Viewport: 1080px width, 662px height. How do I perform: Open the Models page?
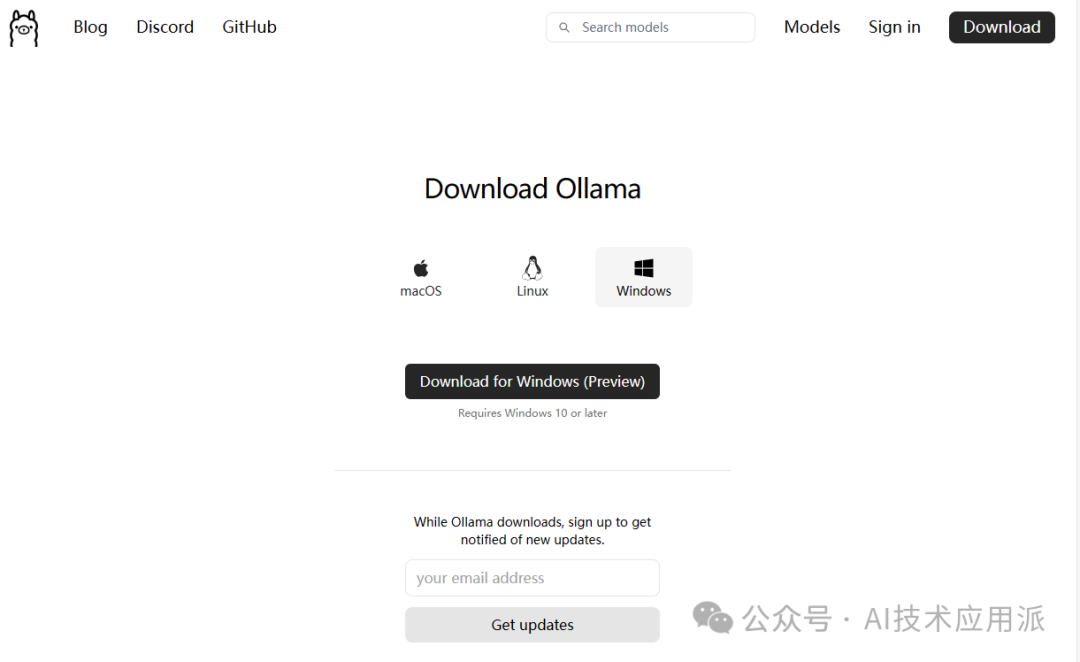click(812, 27)
